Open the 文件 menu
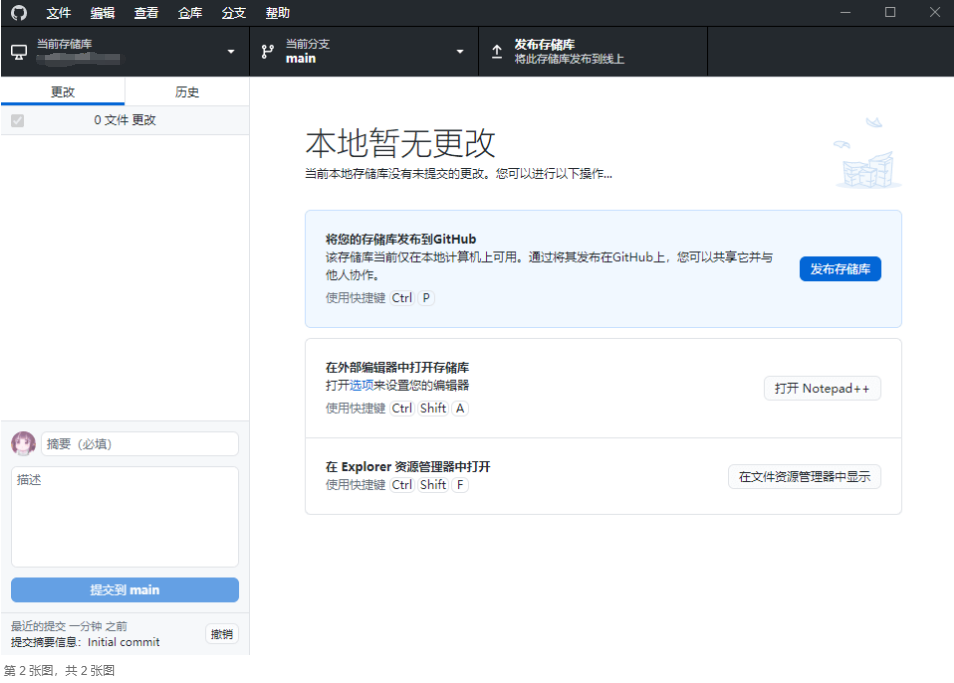The width and height of the screenshot is (954, 683). (57, 13)
